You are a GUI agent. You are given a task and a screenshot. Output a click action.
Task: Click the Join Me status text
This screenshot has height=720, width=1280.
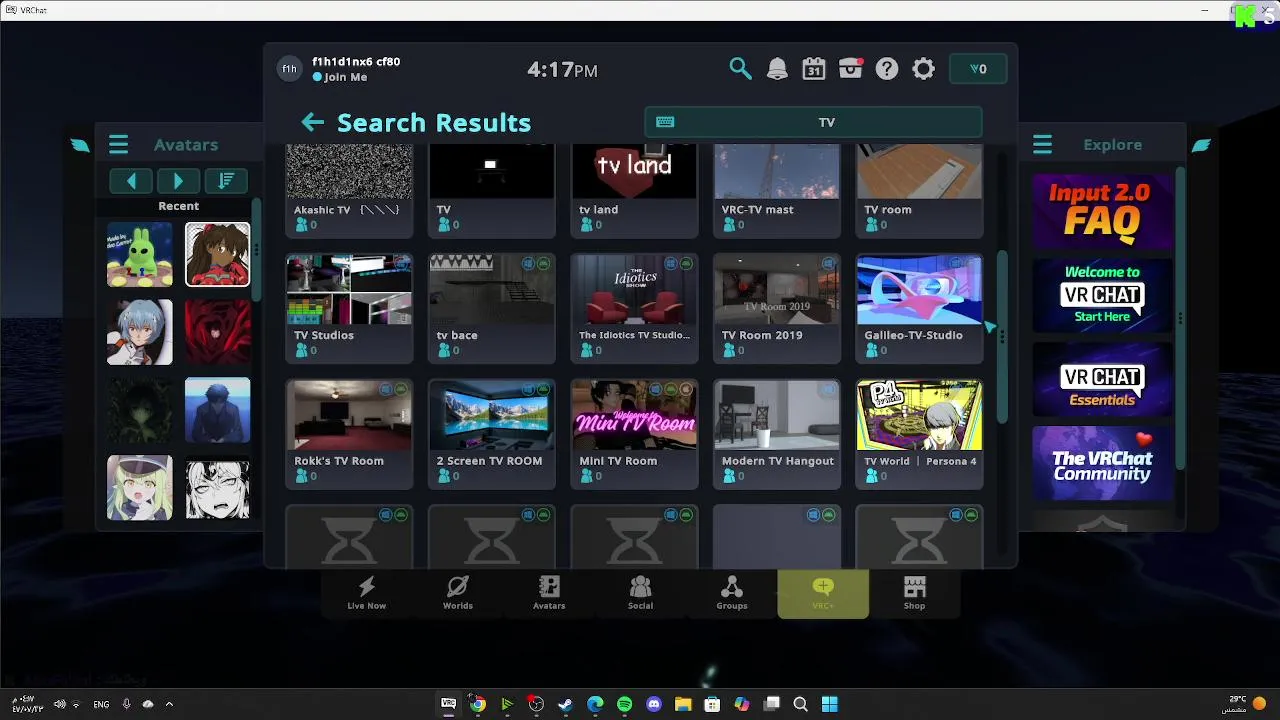[346, 77]
